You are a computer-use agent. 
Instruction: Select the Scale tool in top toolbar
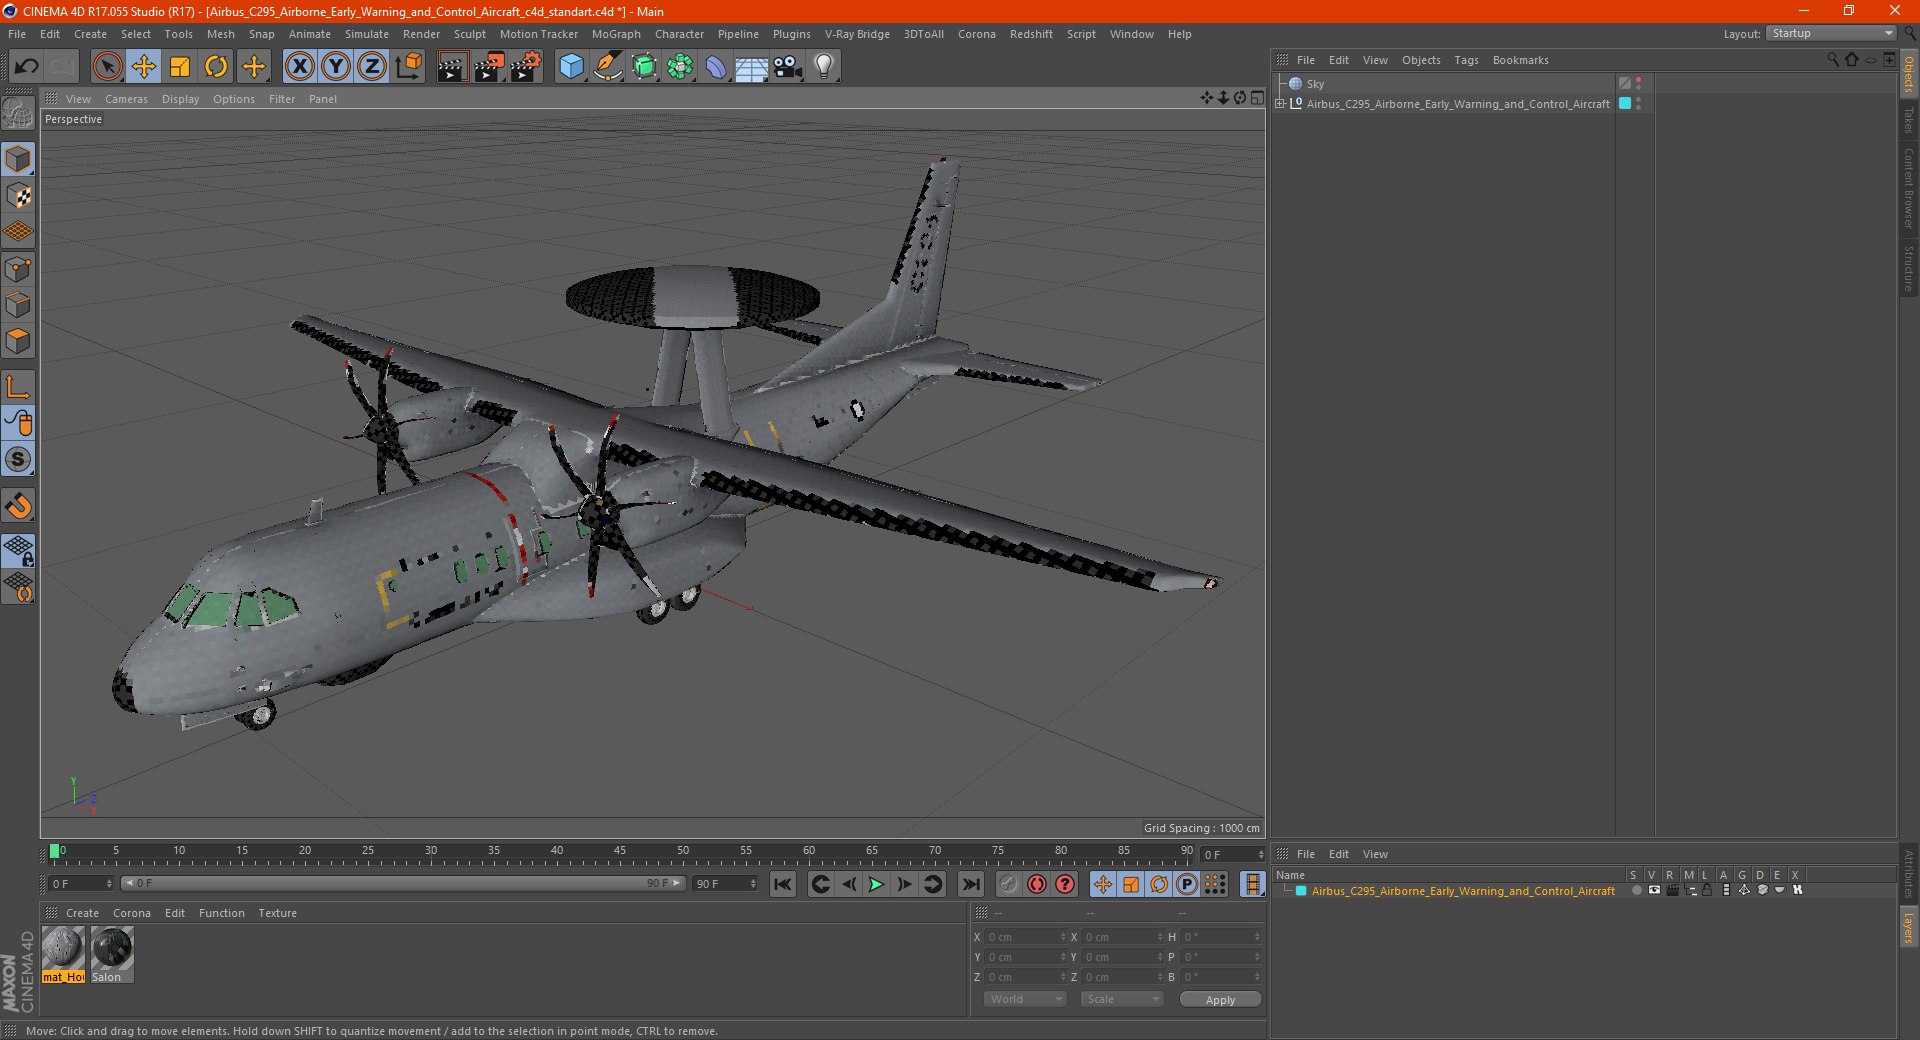(x=180, y=67)
